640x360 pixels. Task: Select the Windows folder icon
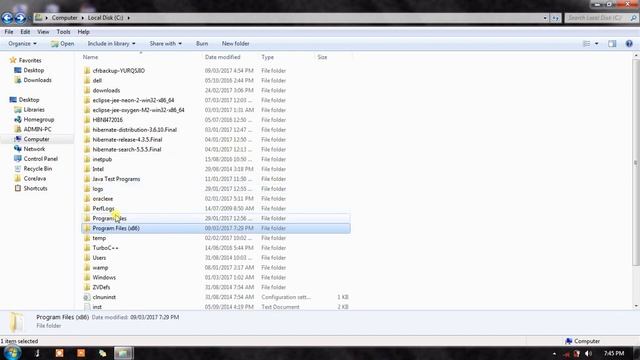click(87, 278)
